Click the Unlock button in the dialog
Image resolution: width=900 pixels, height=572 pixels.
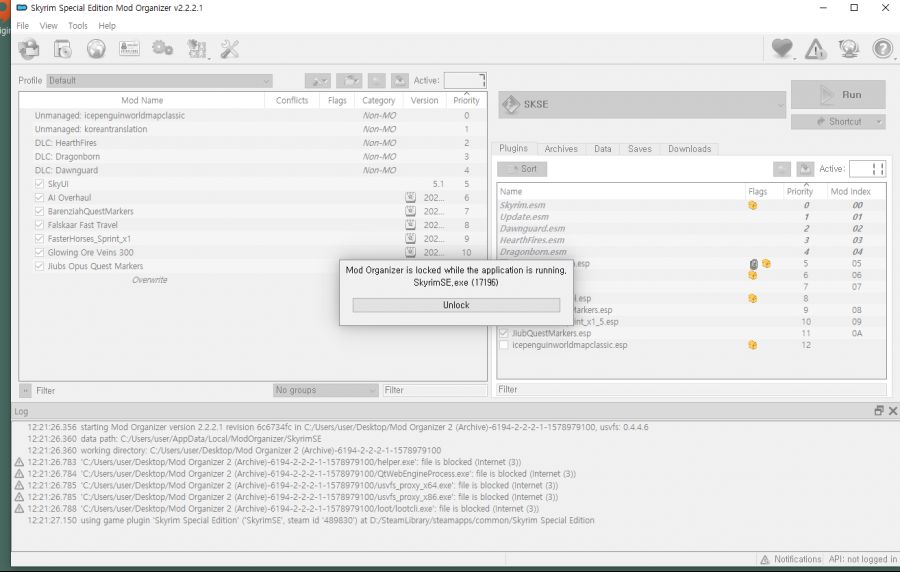pyautogui.click(x=455, y=305)
